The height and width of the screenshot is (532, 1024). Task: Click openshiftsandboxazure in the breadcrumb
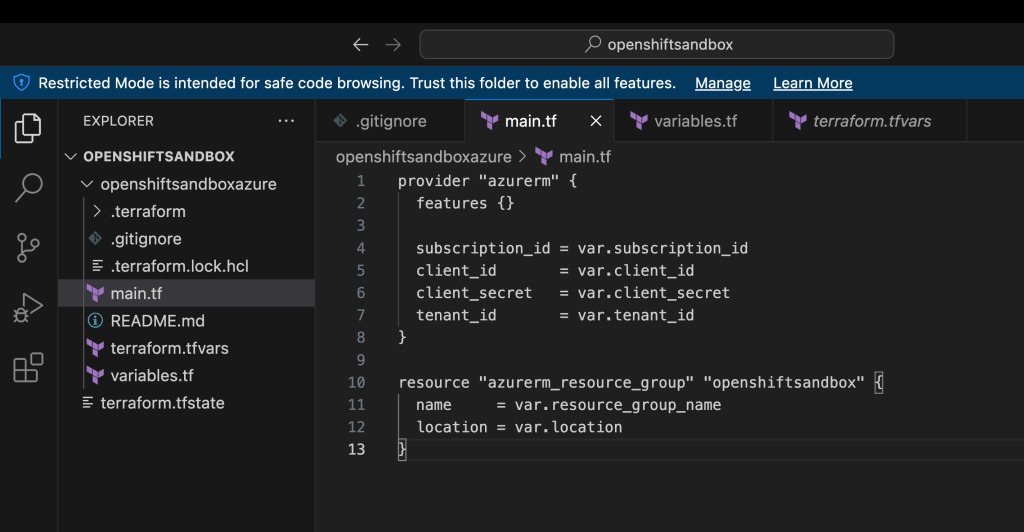(423, 157)
